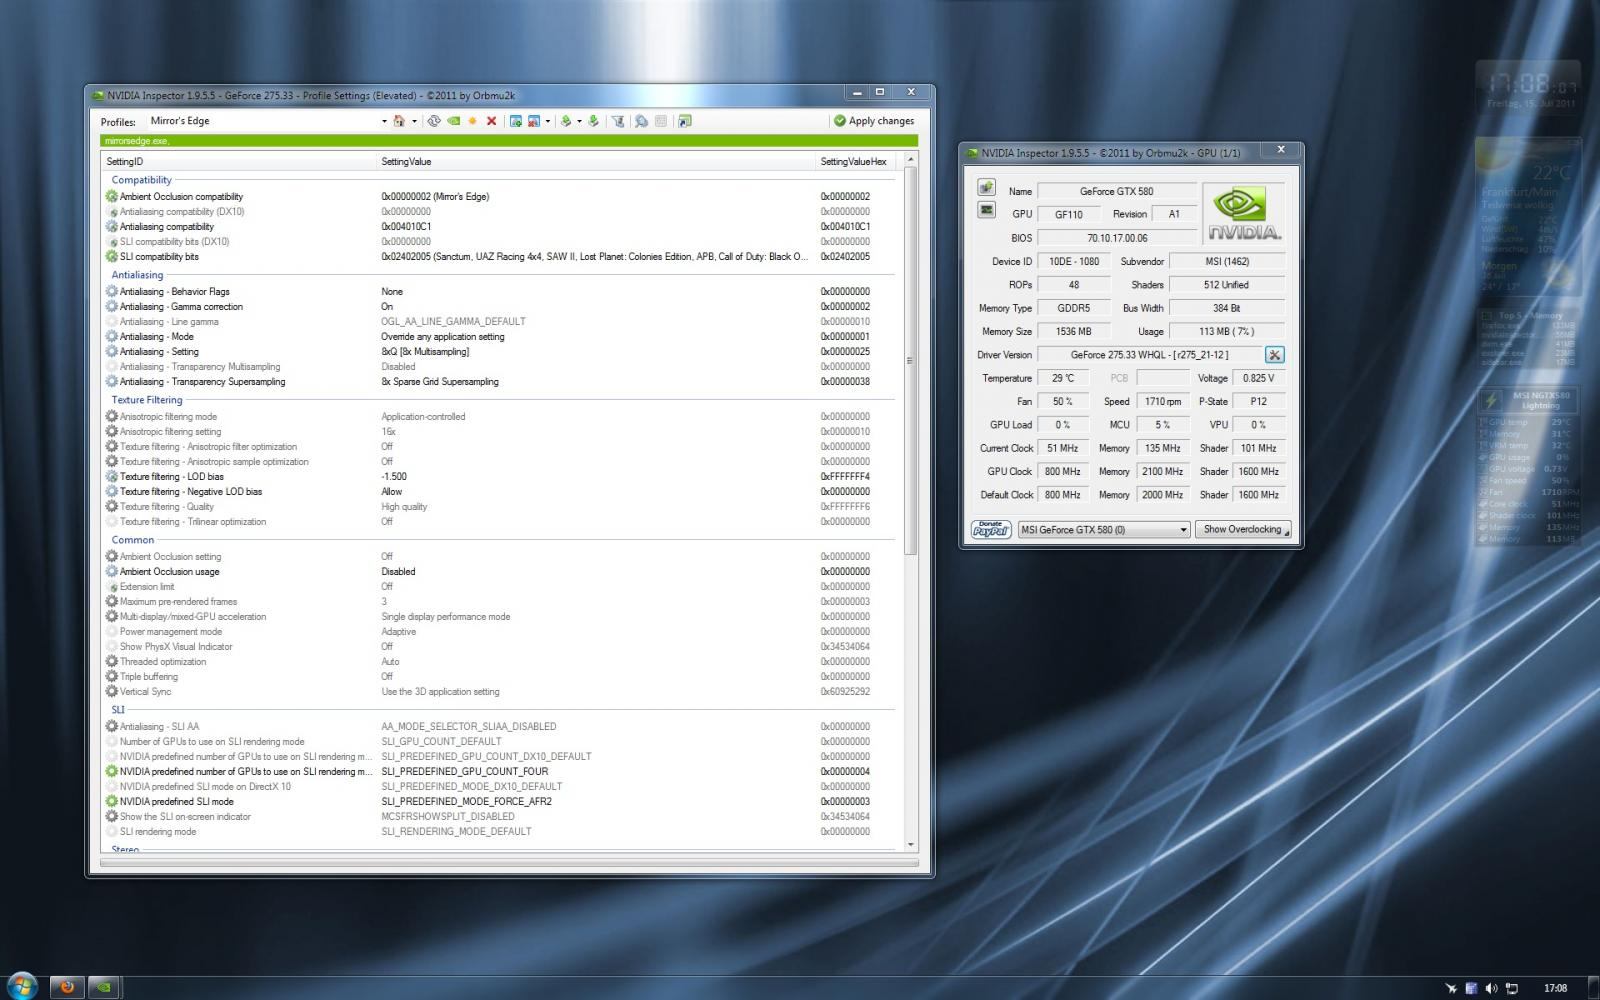
Task: Click value 'SLI_PREDEFINED_MODE_FORCE_AFR2'
Action: pyautogui.click(x=466, y=801)
